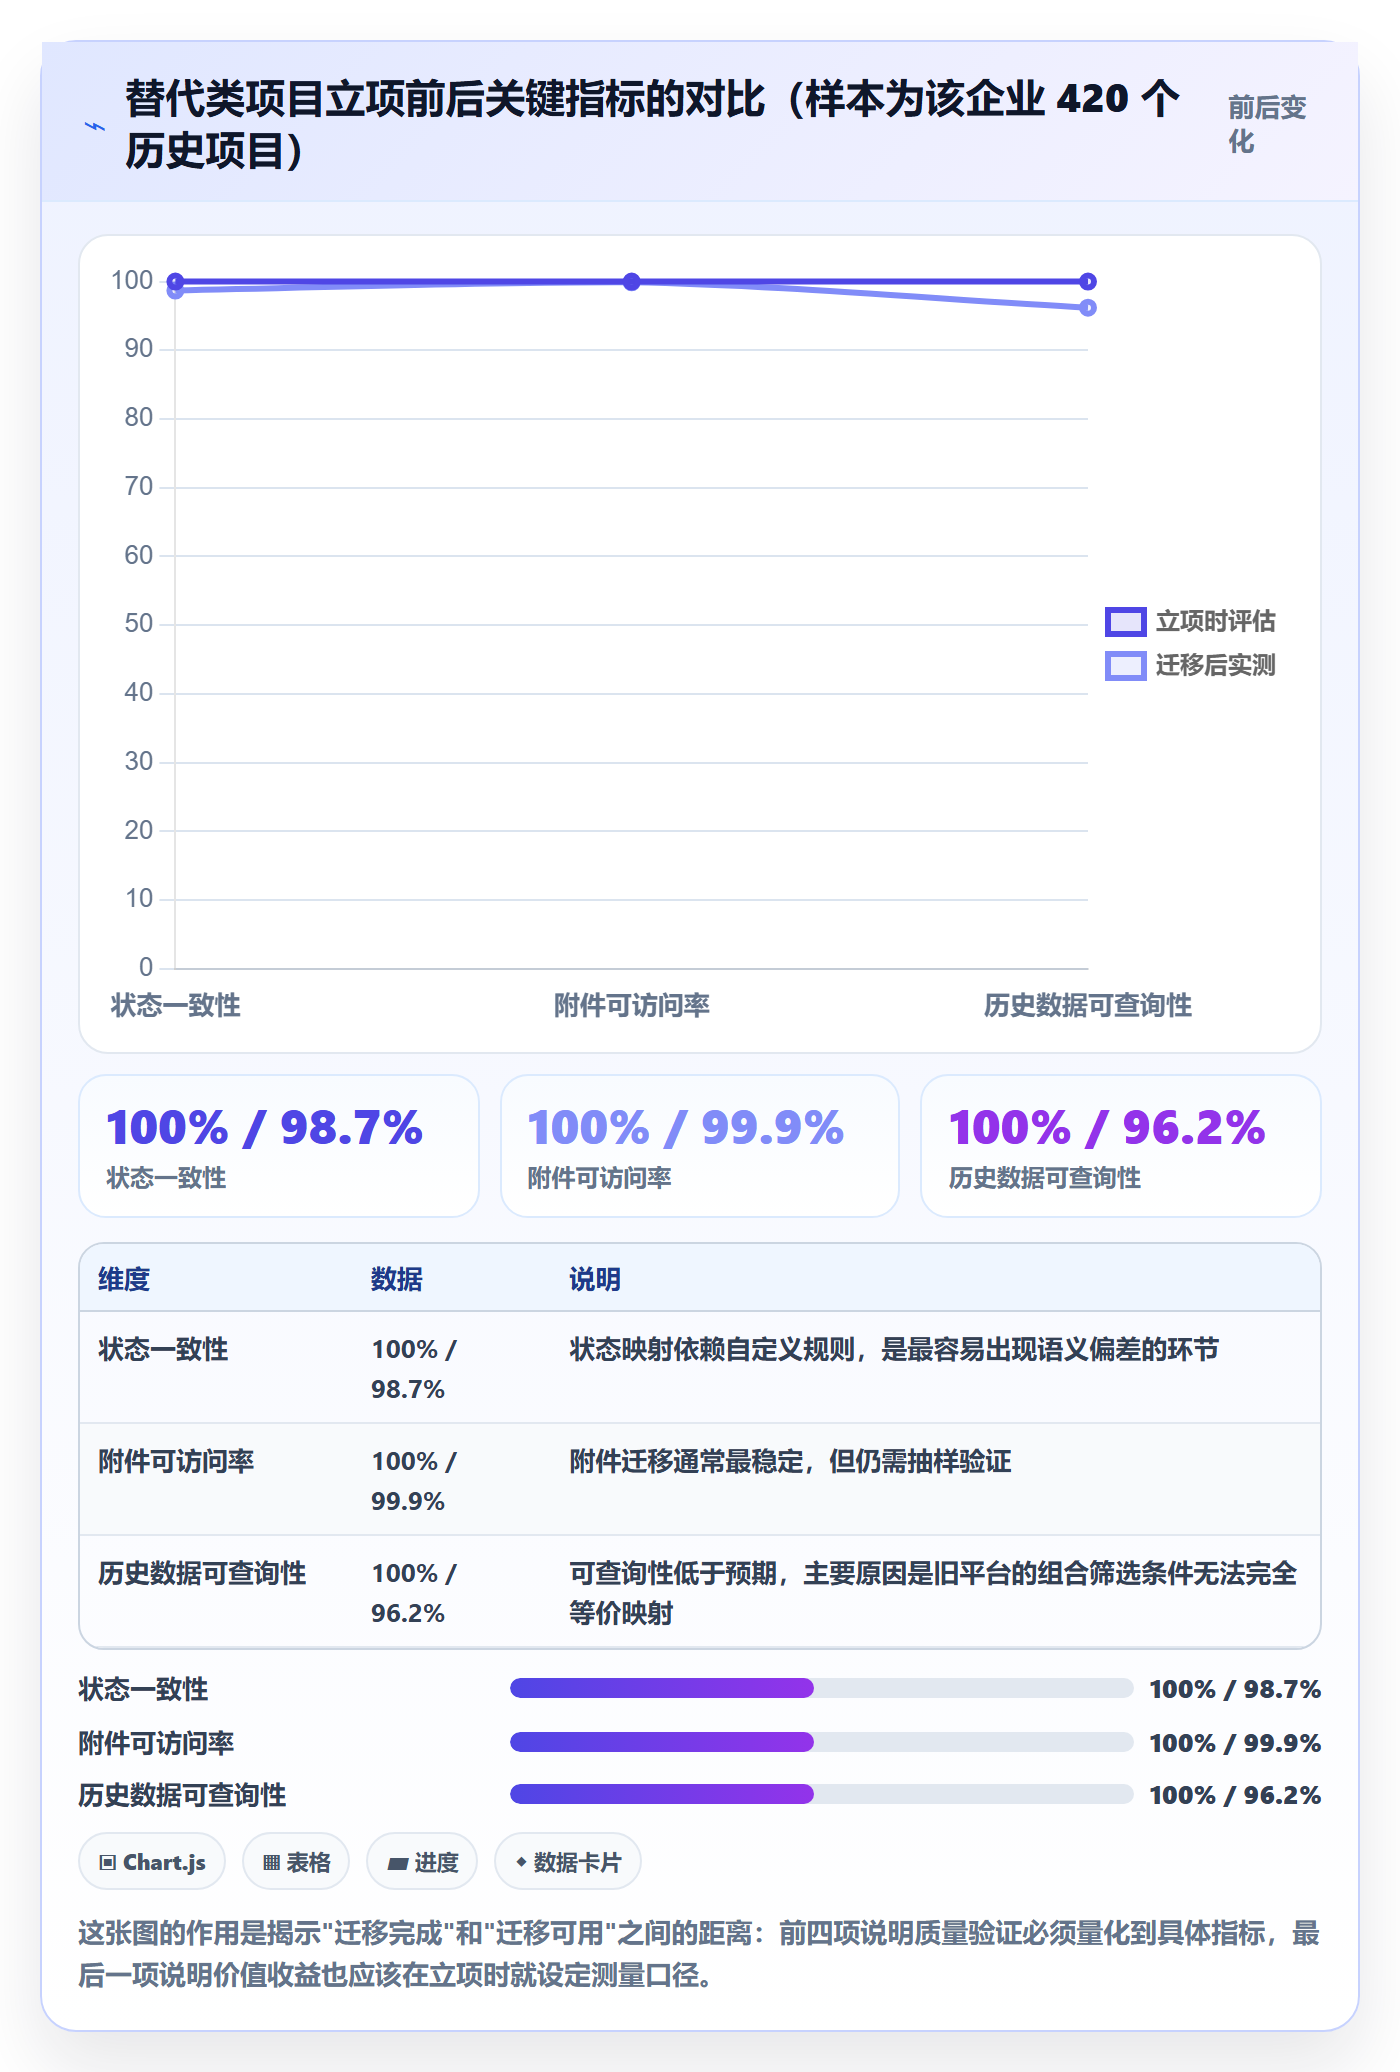Click the 迁移后实测 point at 历史数据可查询性
Screen dimensions: 1400x2072
1088,308
